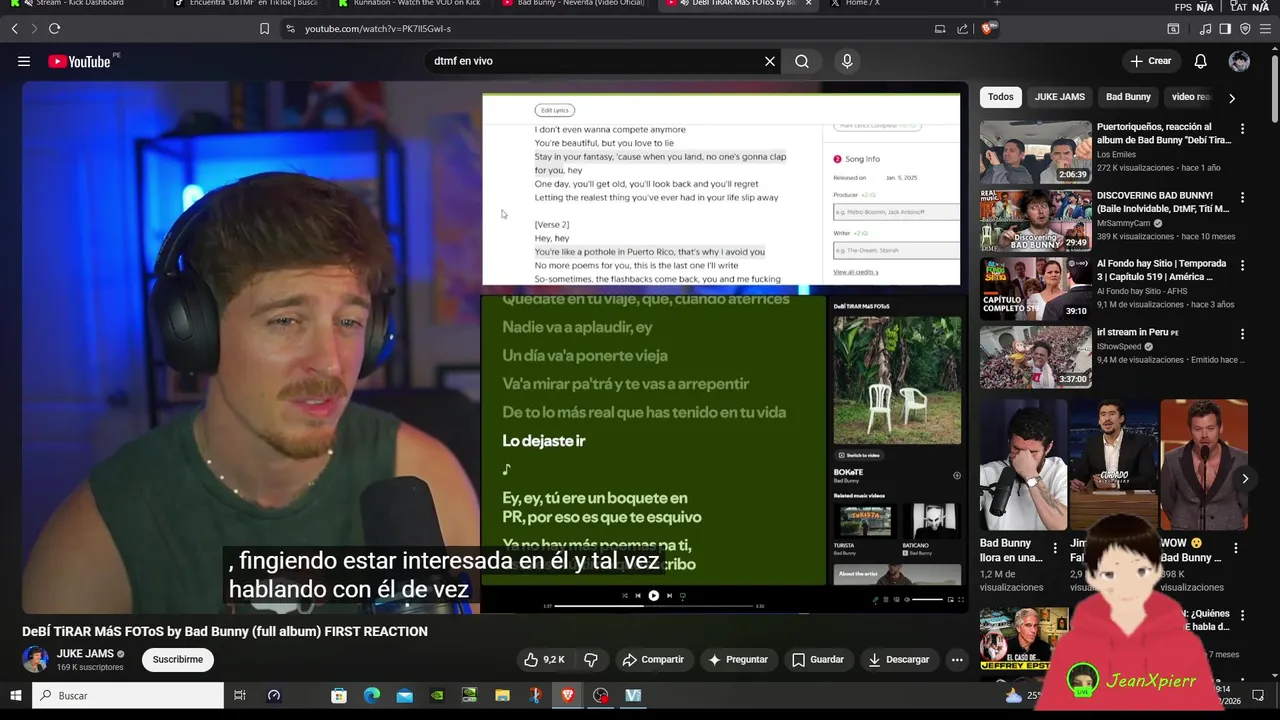Image resolution: width=1280 pixels, height=720 pixels.
Task: Reload the page in the browser
Action: click(55, 29)
